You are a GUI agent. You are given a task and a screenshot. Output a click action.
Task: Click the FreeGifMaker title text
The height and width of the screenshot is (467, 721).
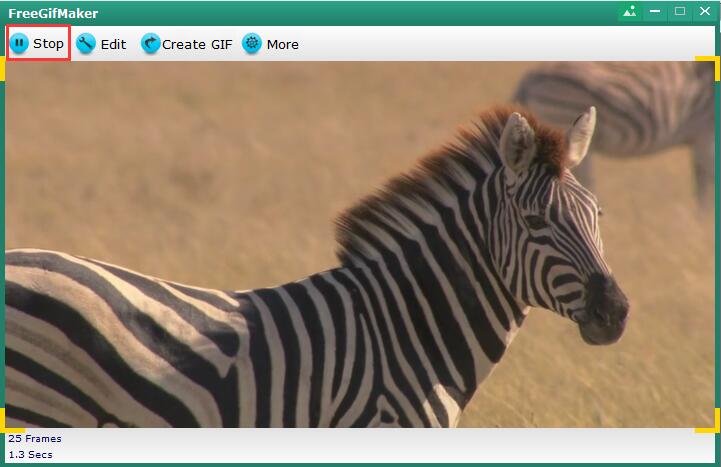point(53,13)
